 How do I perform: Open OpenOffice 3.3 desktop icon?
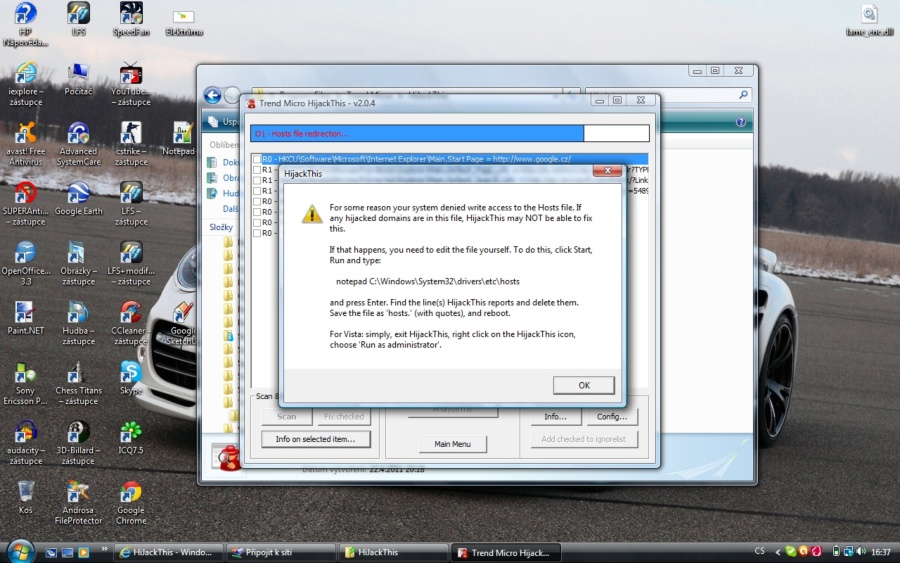pyautogui.click(x=25, y=263)
